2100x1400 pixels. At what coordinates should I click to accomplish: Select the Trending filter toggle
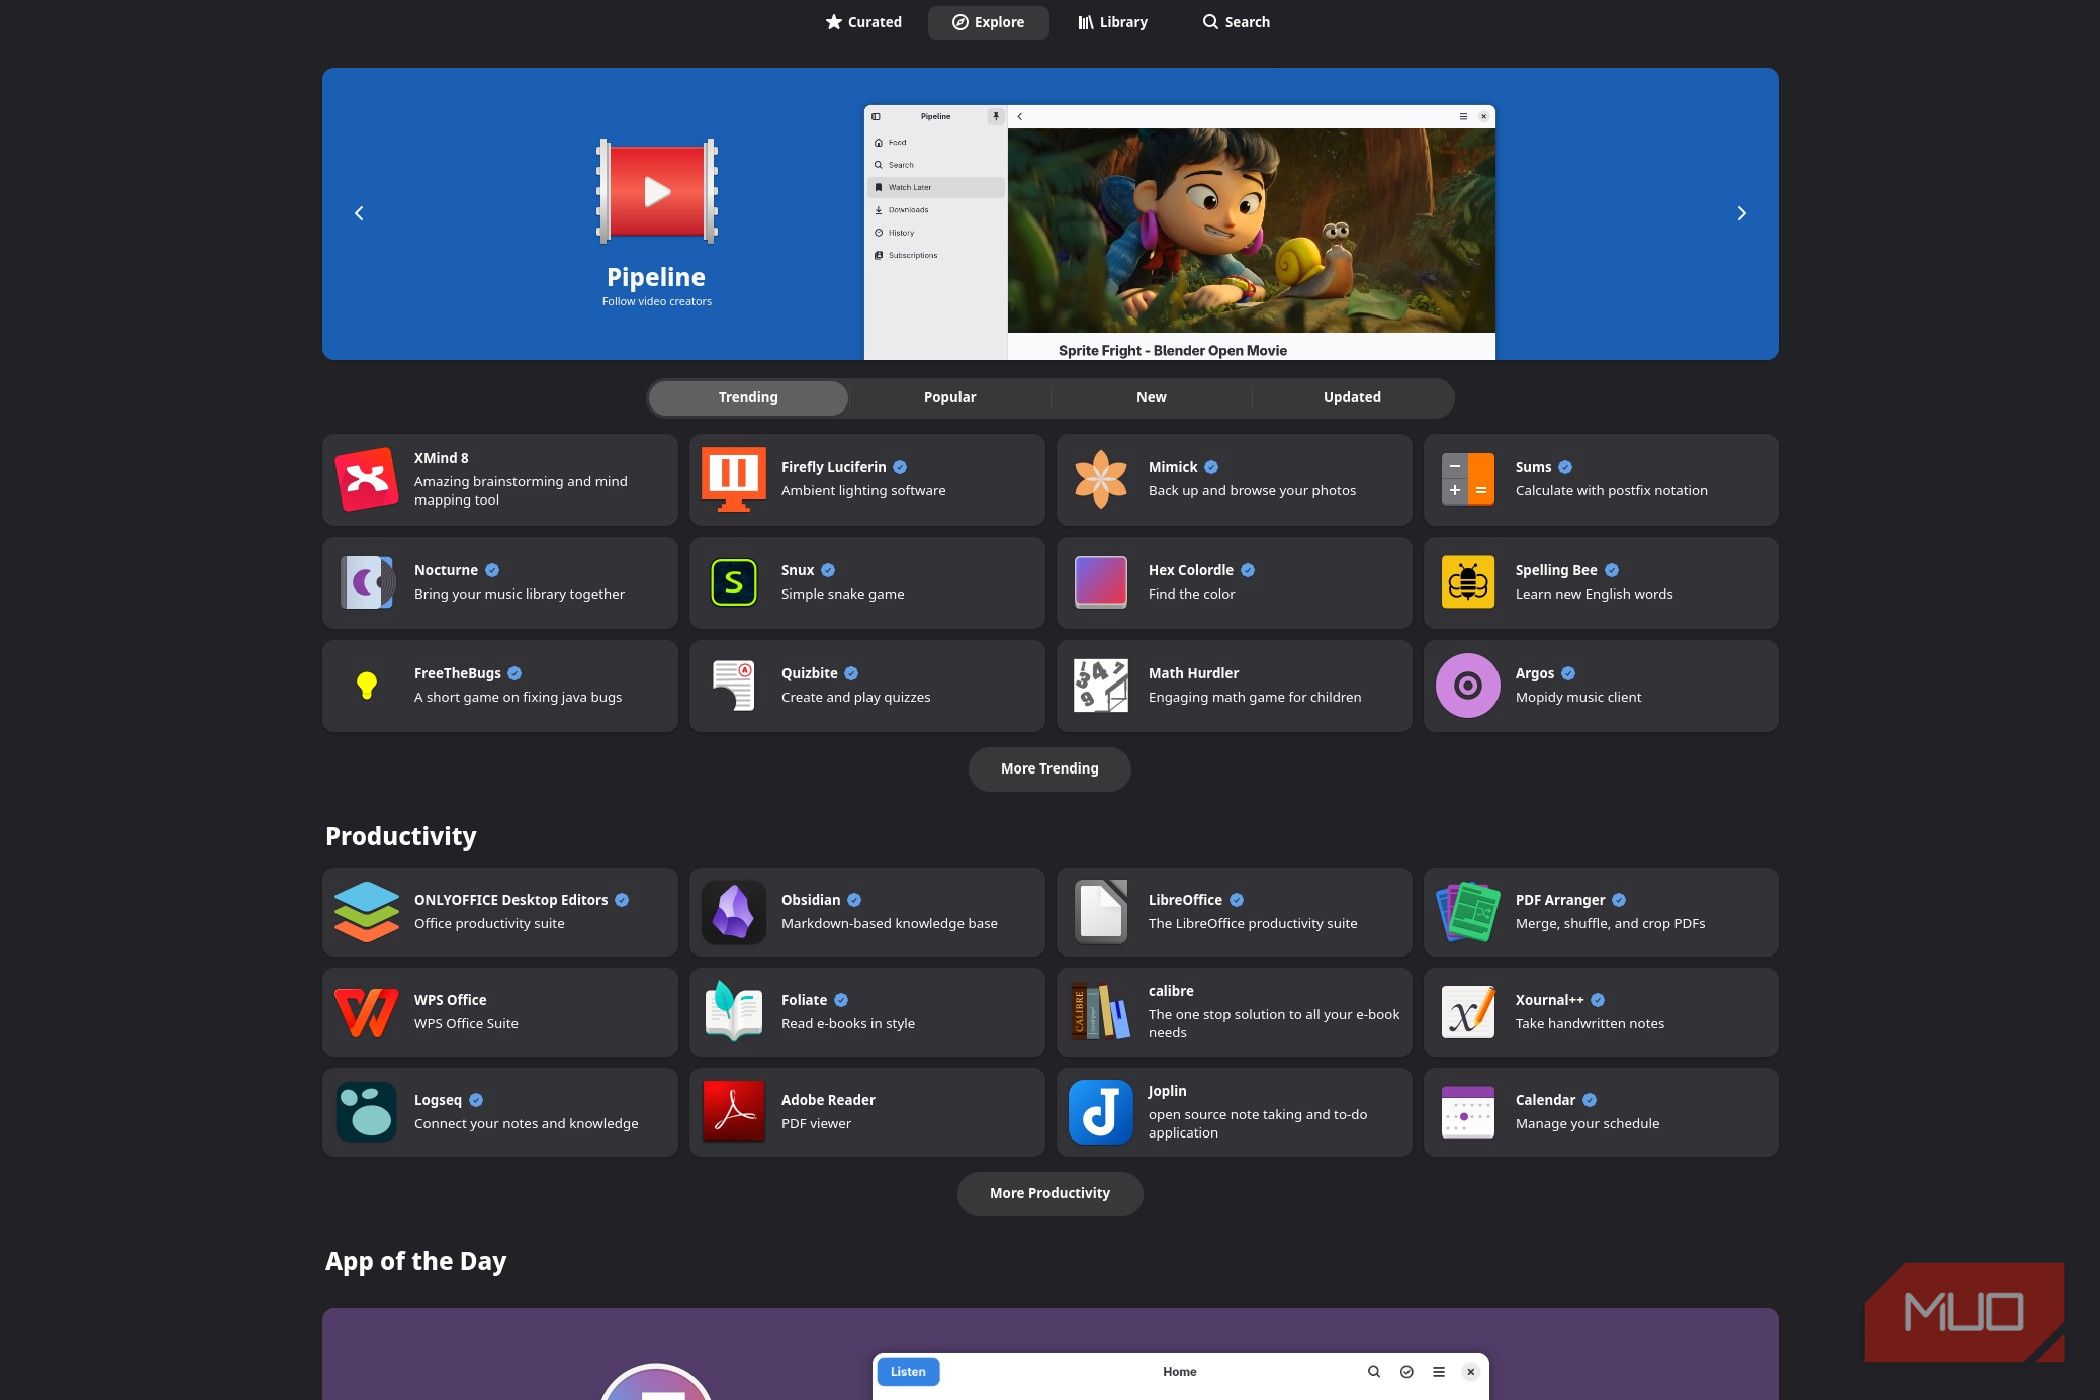click(747, 397)
